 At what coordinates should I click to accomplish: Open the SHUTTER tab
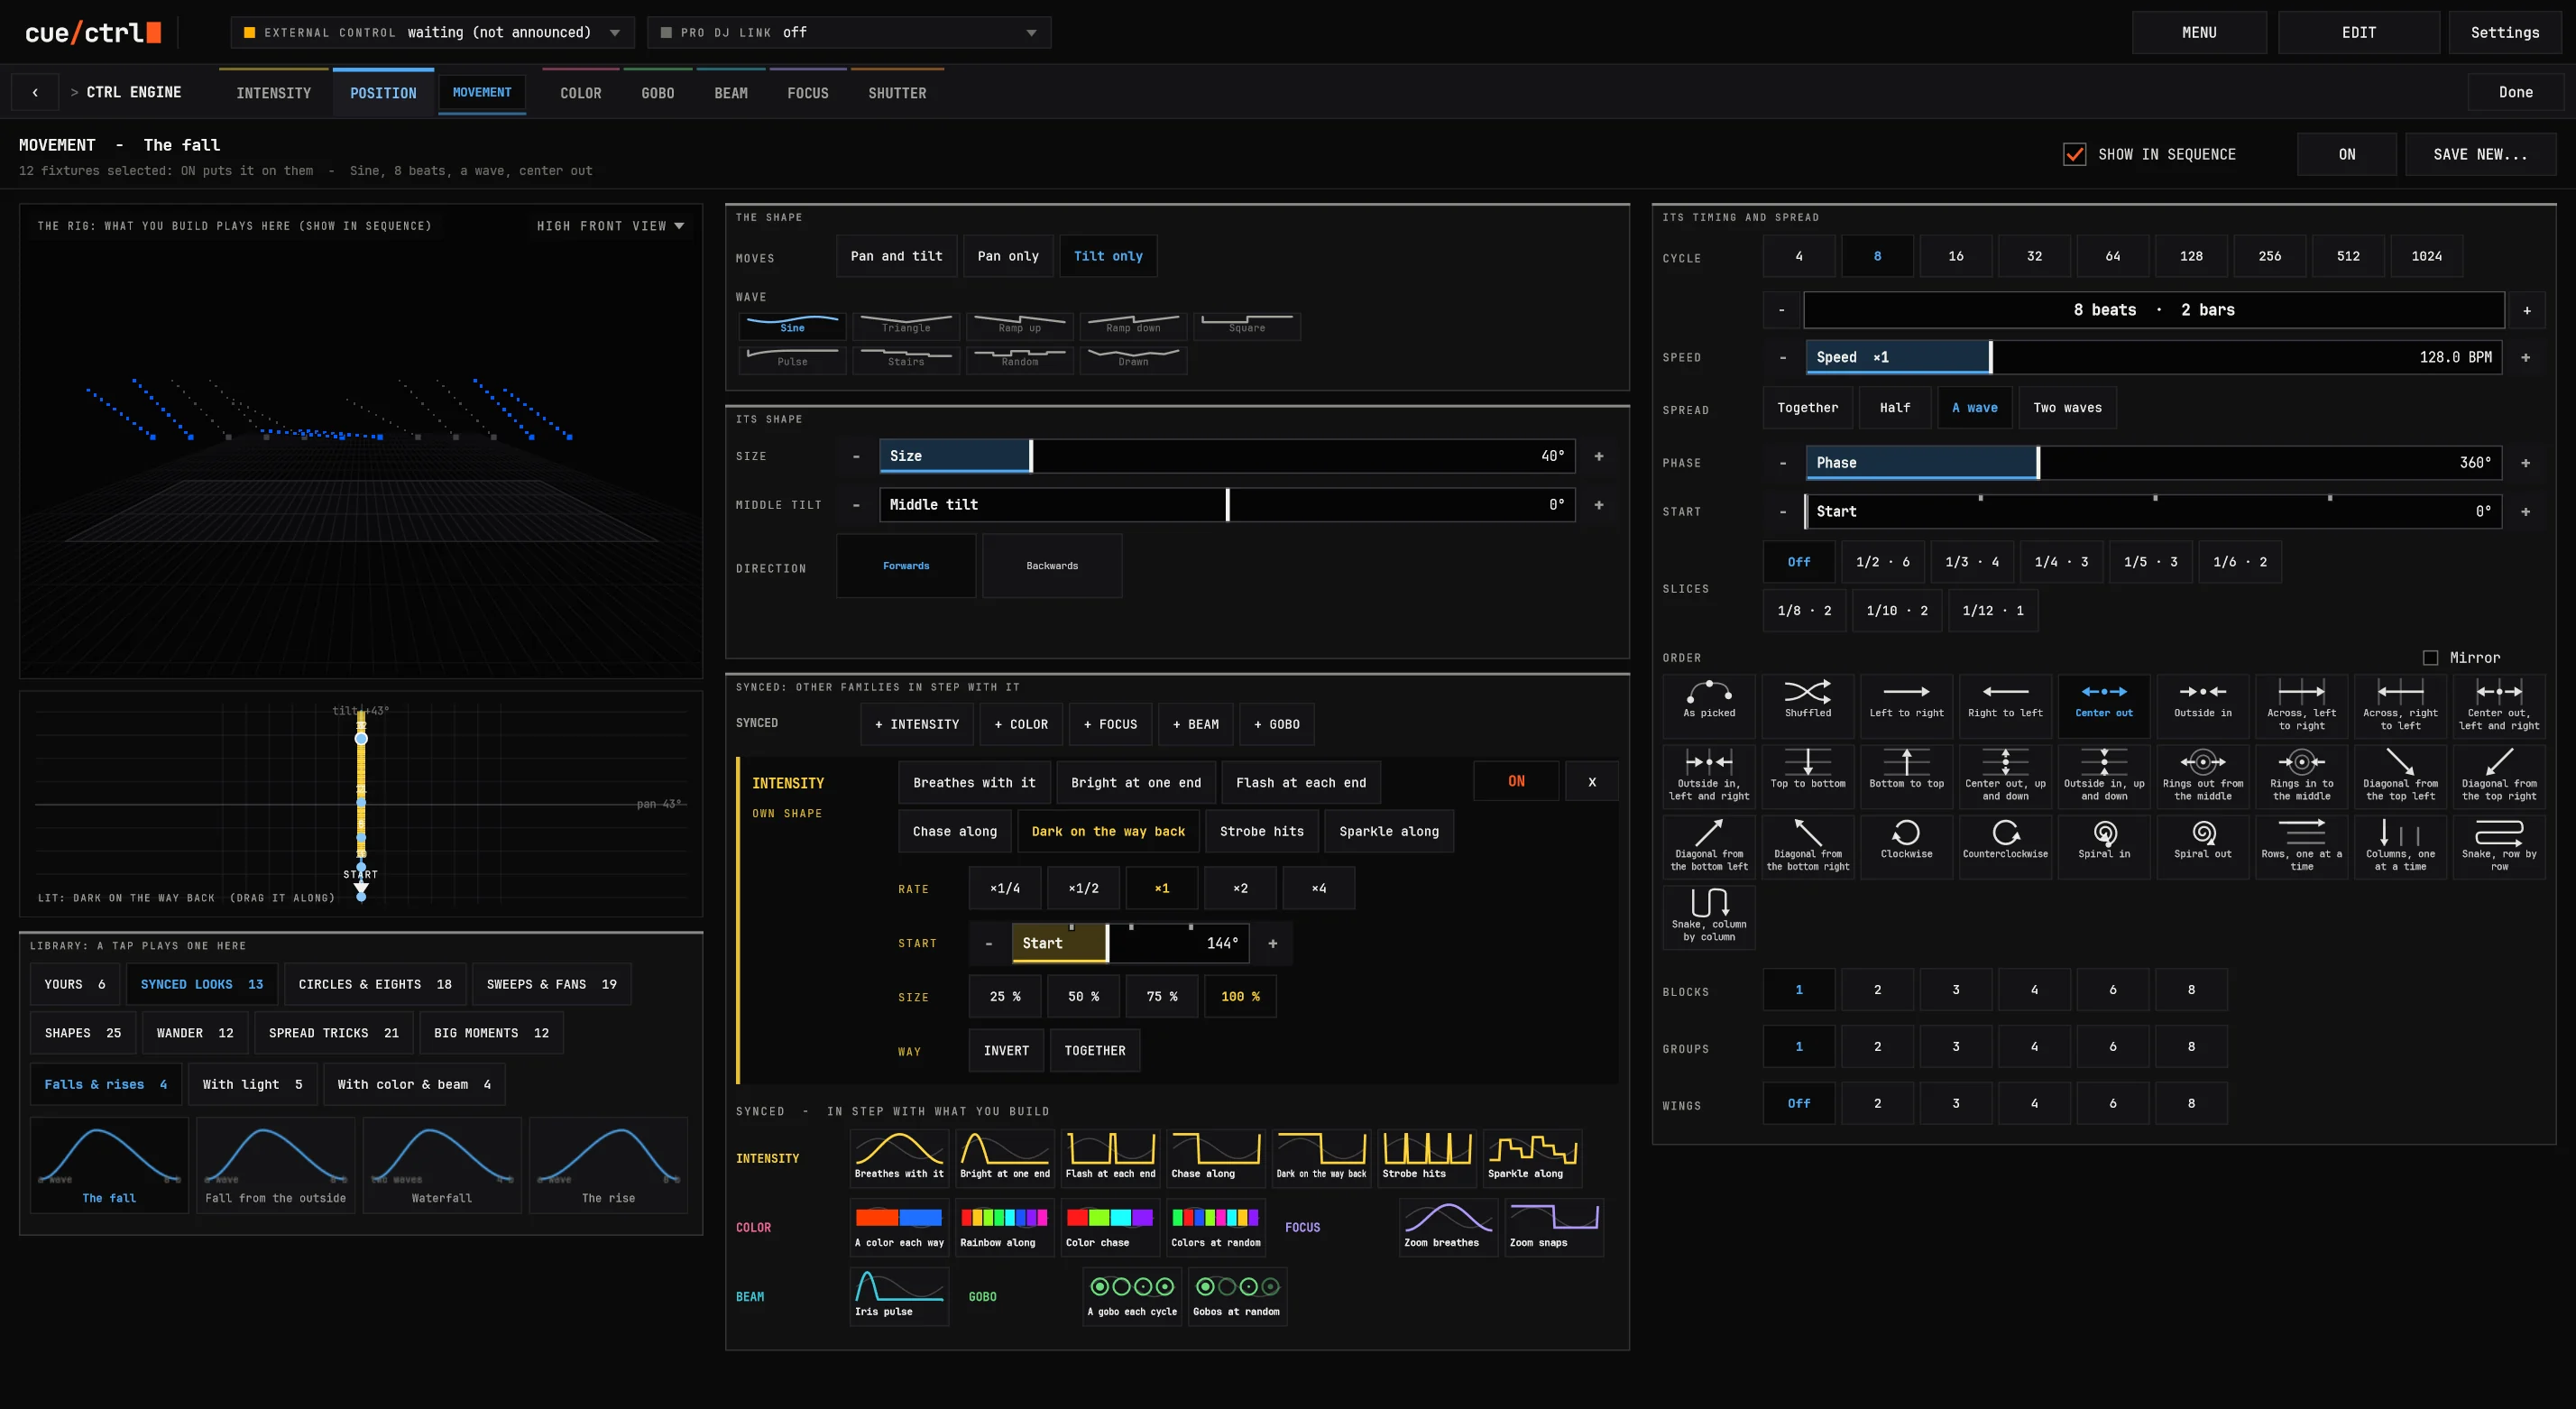(x=897, y=93)
